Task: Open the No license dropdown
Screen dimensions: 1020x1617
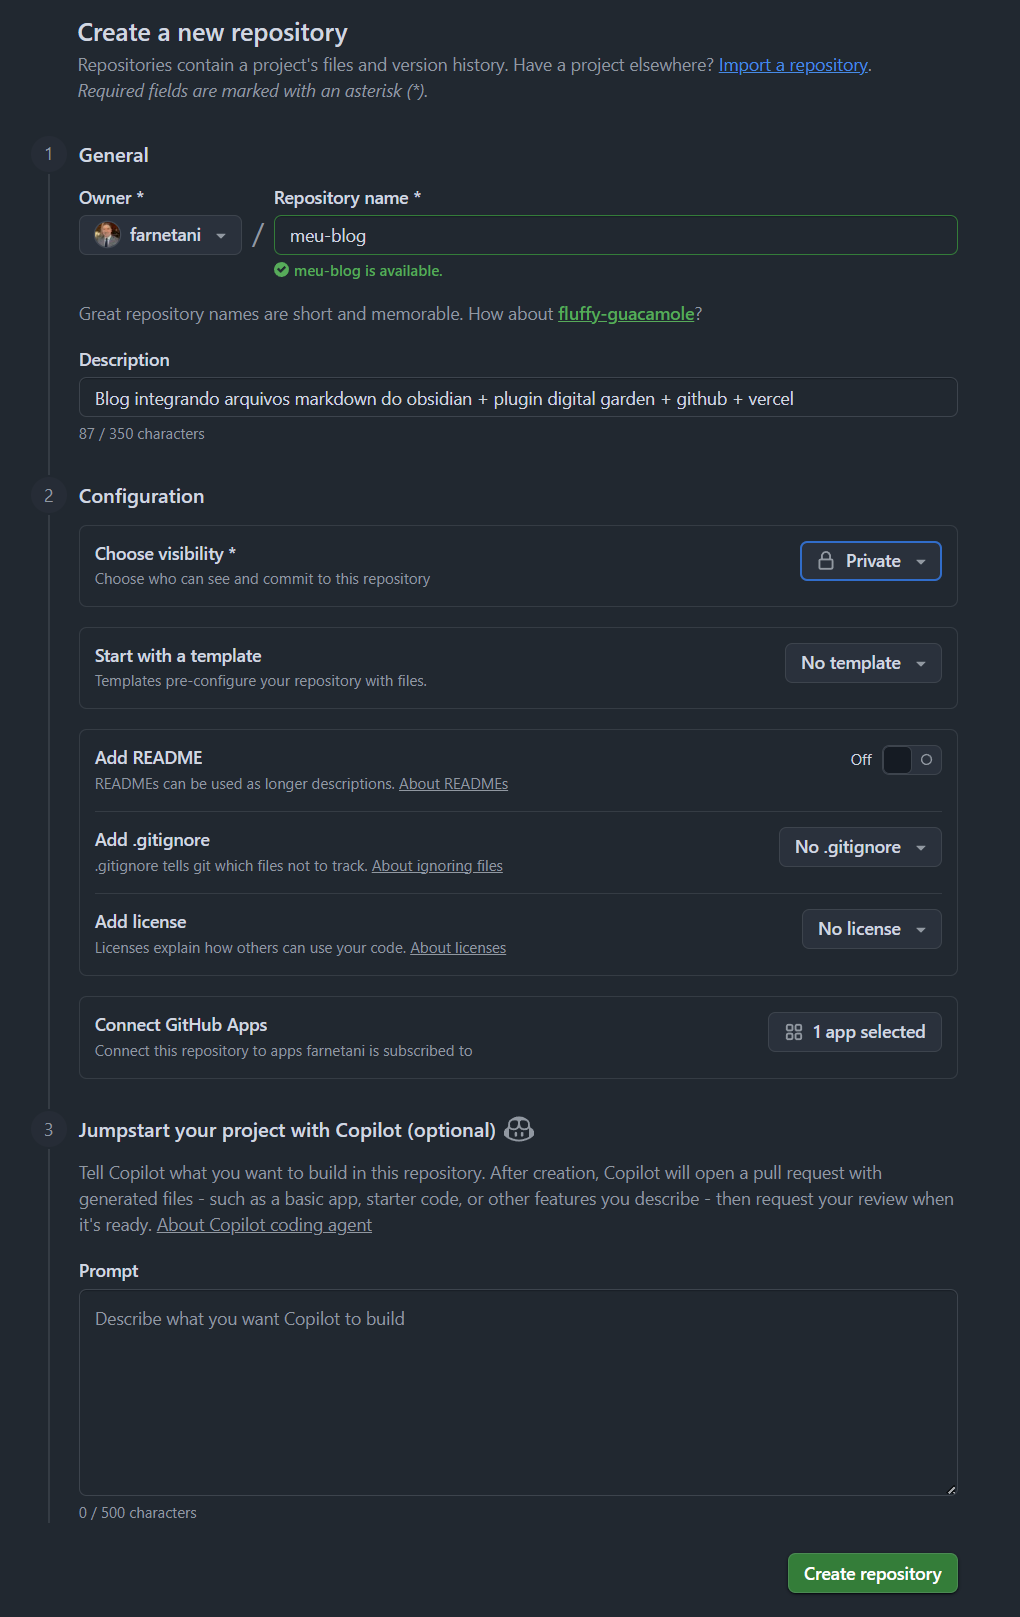Action: pyautogui.click(x=871, y=929)
